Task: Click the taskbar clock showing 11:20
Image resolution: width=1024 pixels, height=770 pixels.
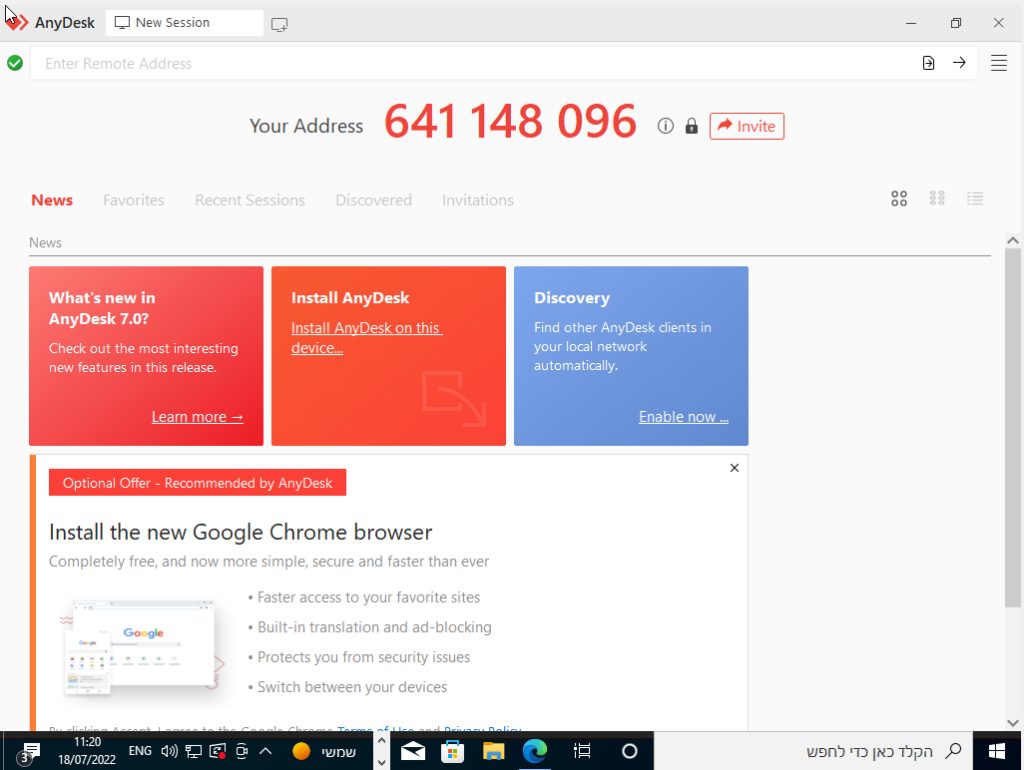Action: [x=87, y=750]
